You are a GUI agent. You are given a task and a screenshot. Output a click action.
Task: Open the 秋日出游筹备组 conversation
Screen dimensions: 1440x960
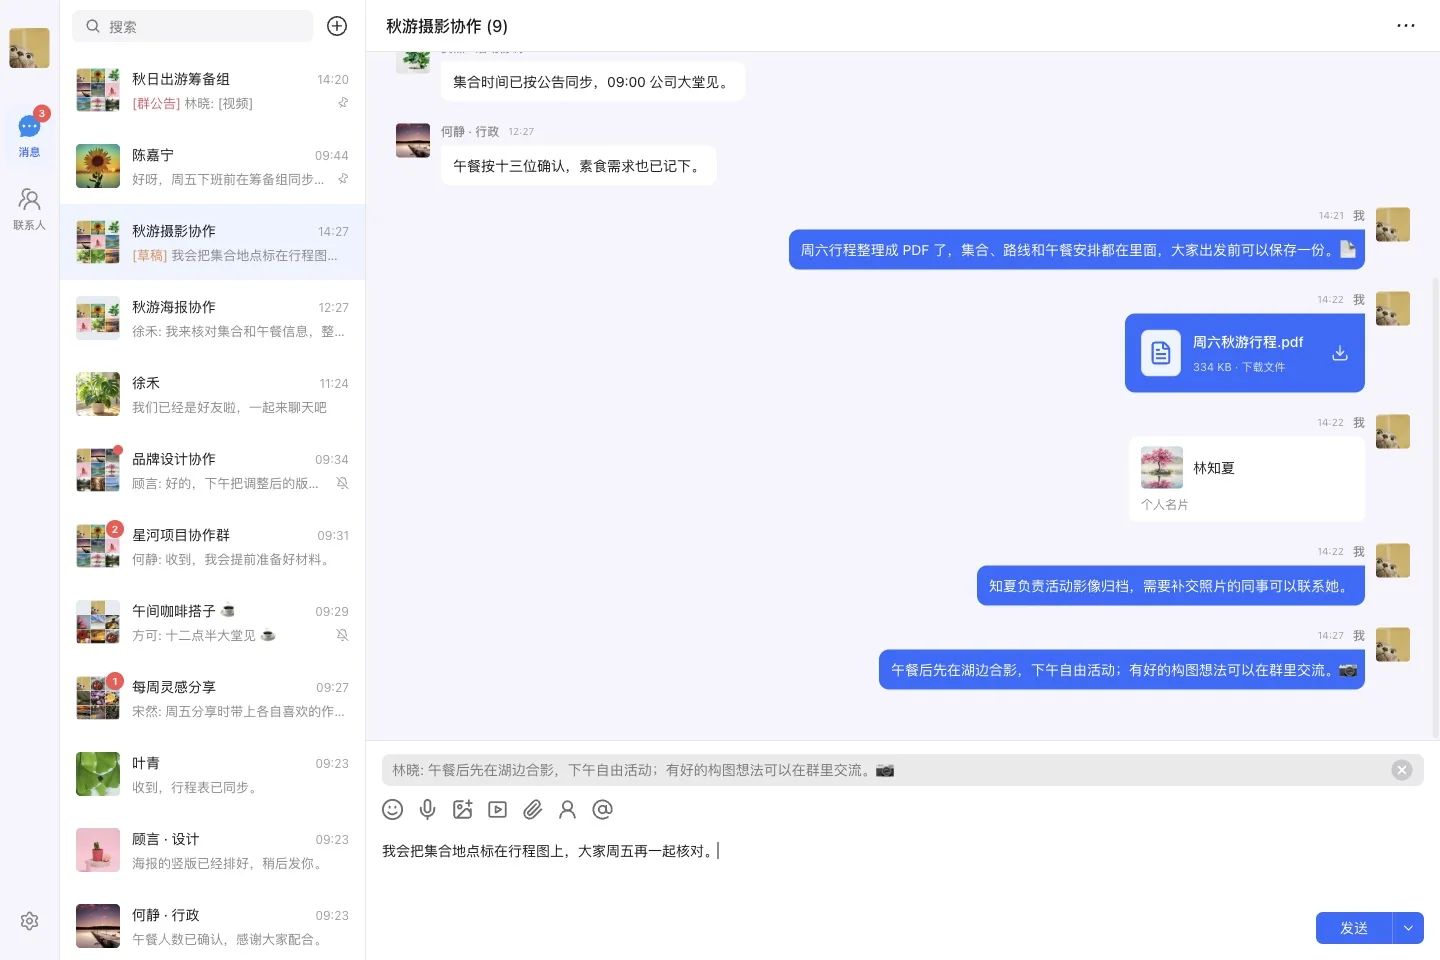pyautogui.click(x=212, y=90)
